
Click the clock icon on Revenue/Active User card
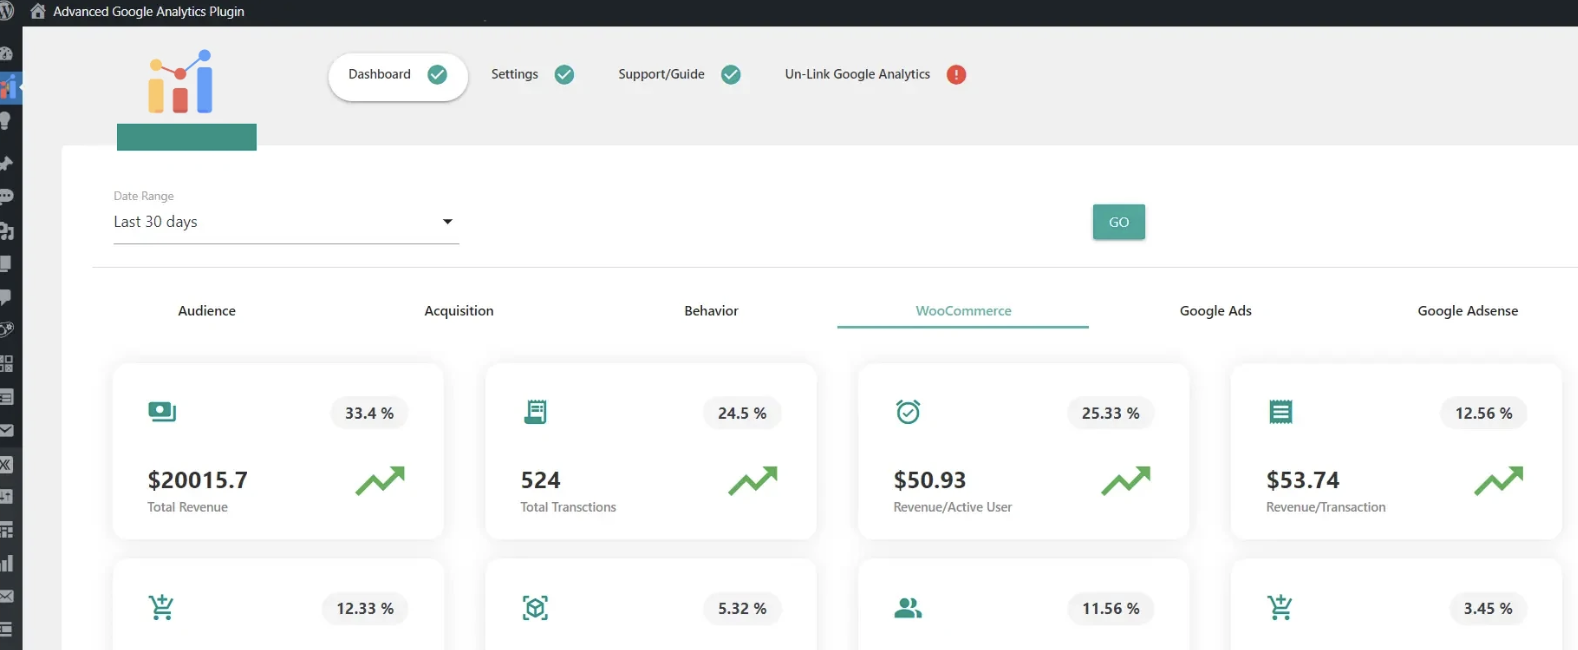(908, 412)
